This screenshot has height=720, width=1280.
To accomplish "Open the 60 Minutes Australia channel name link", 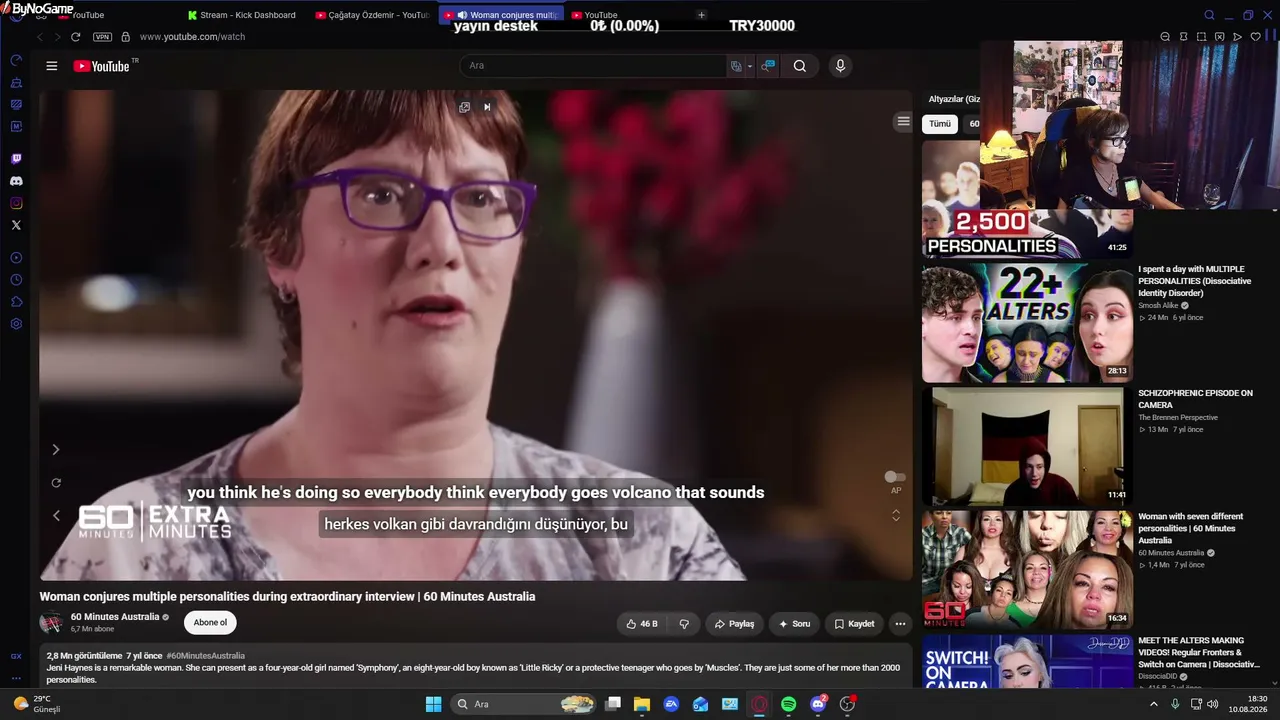I will click(x=115, y=617).
